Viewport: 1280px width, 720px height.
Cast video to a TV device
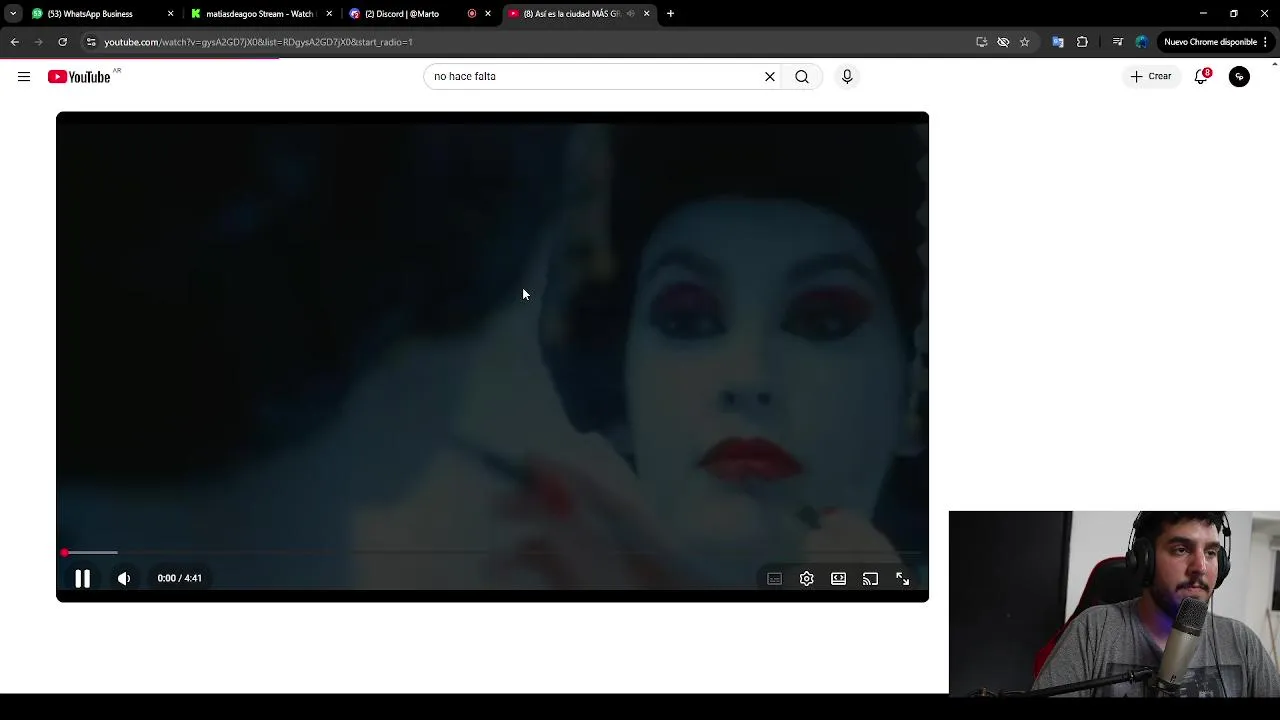[x=870, y=578]
